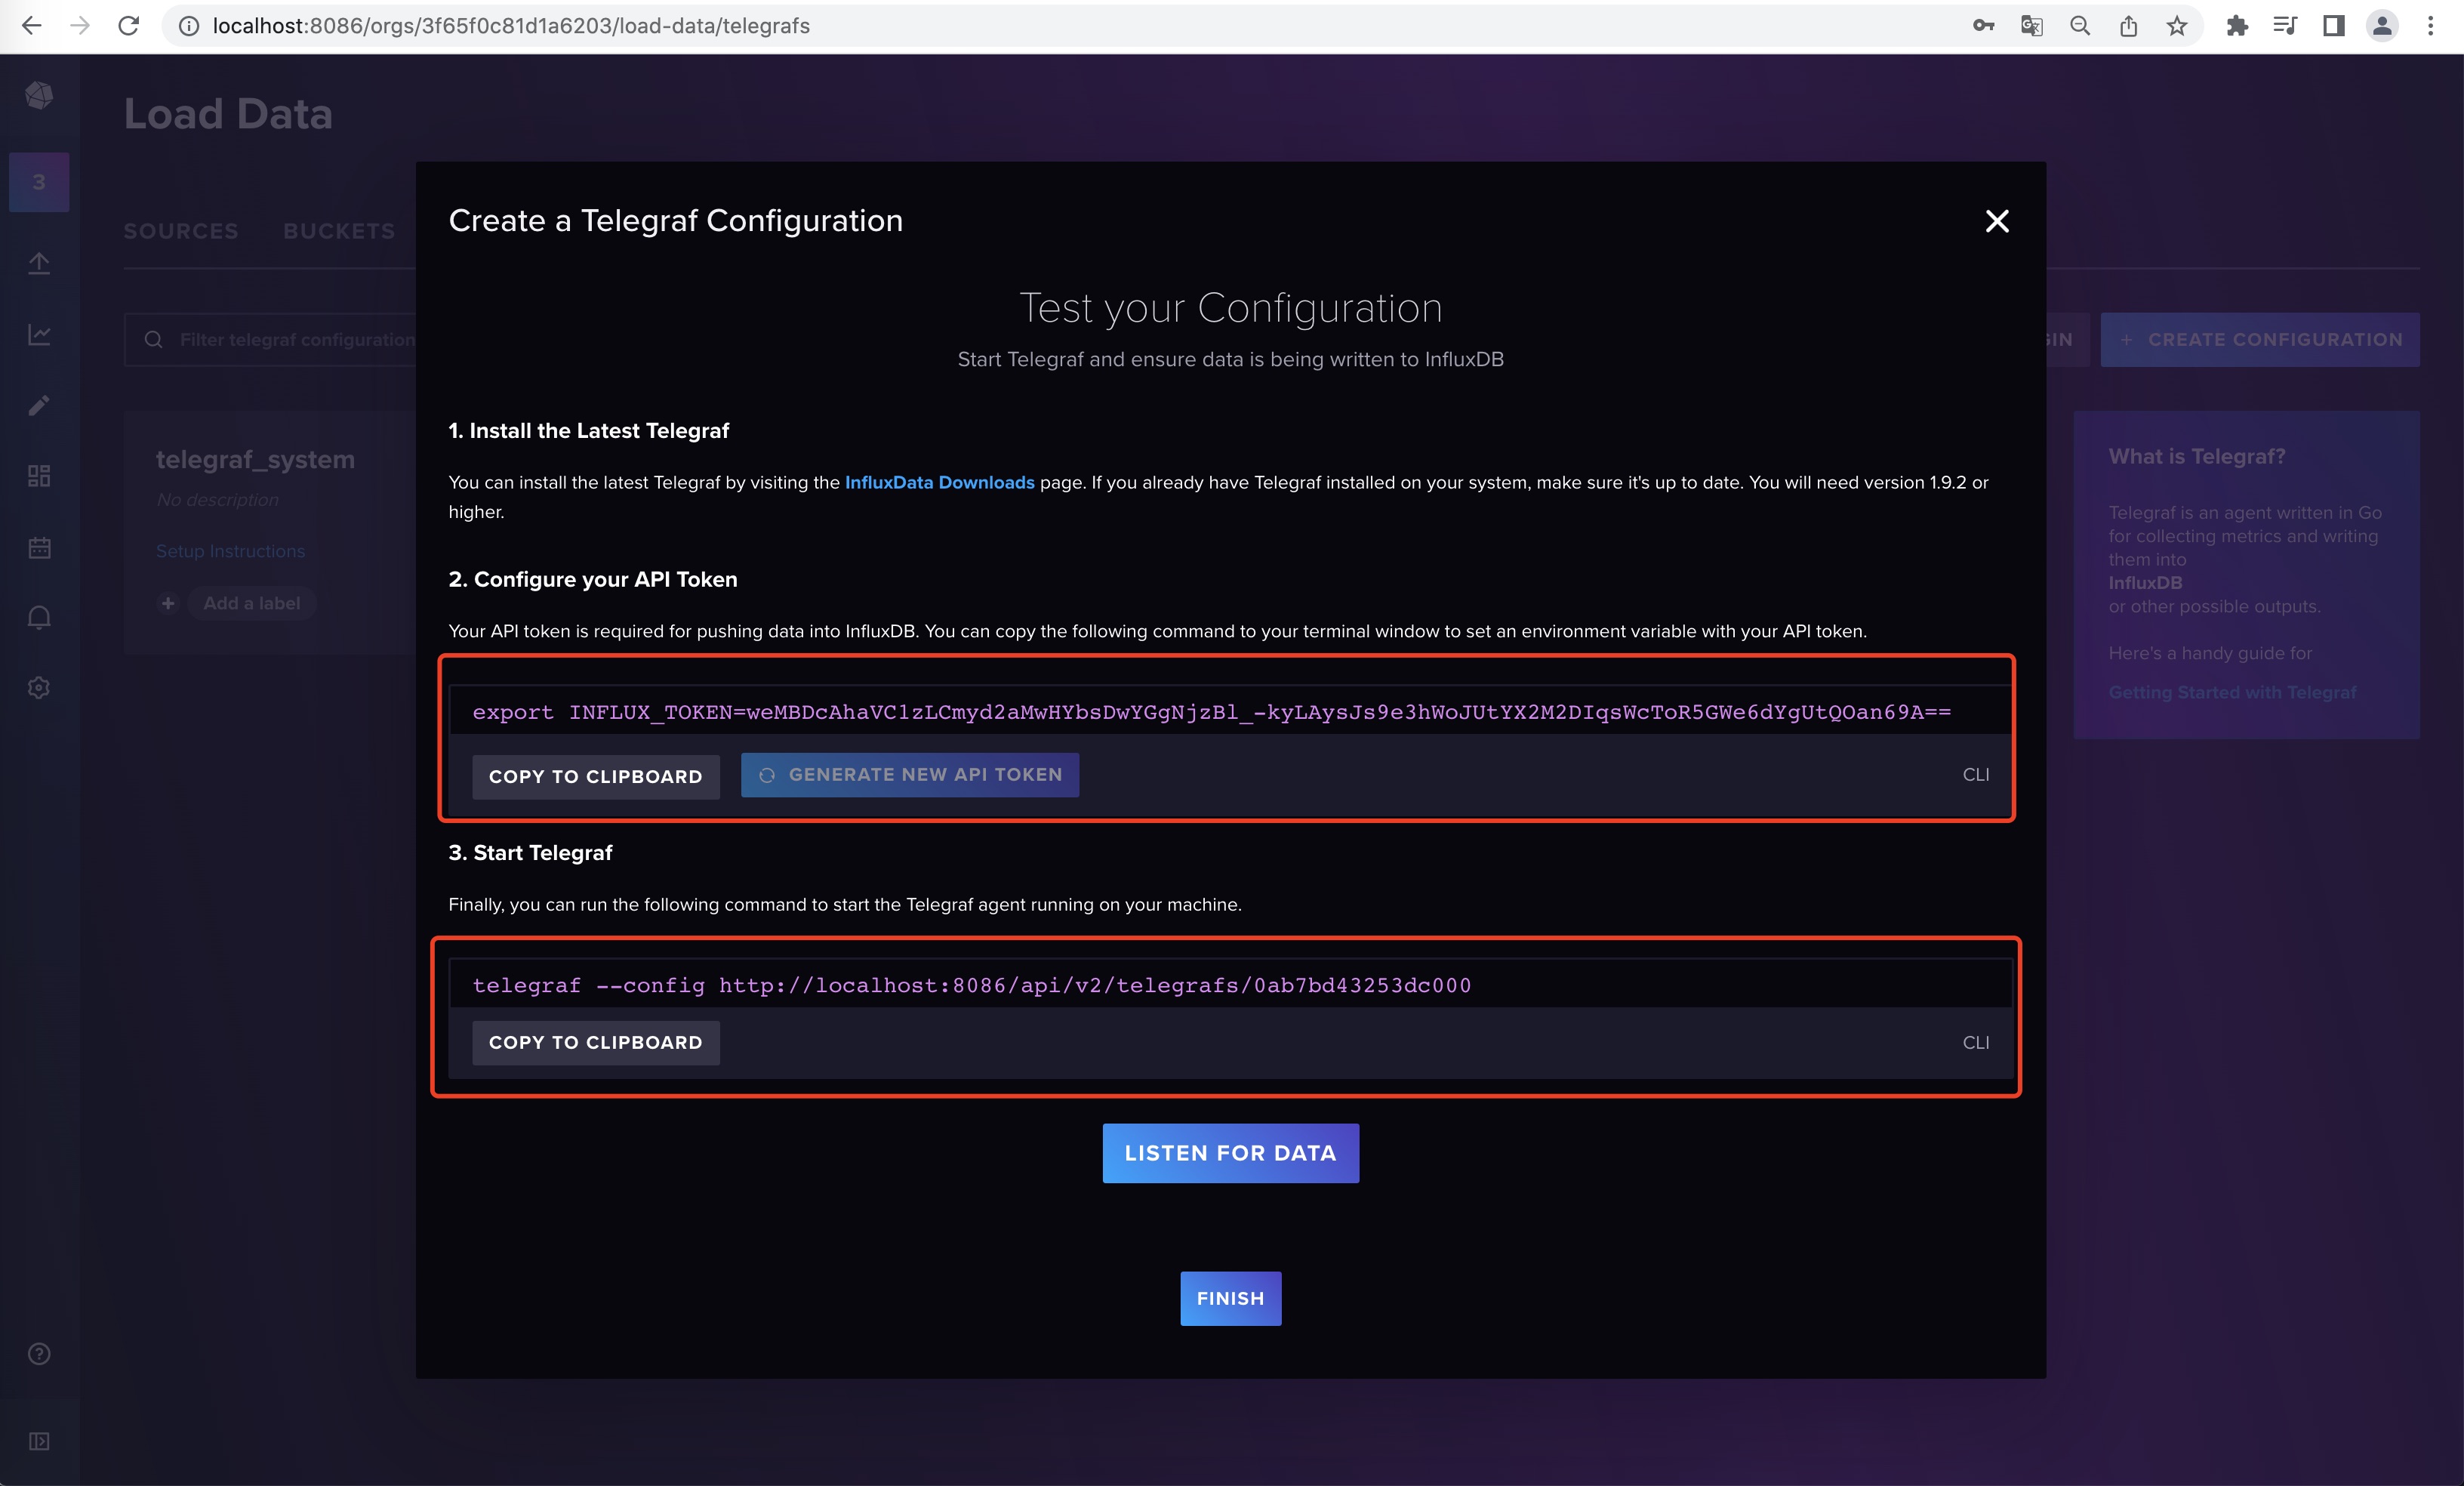
Task: Click the InfluxDB logo in sidebar
Action: tap(39, 95)
